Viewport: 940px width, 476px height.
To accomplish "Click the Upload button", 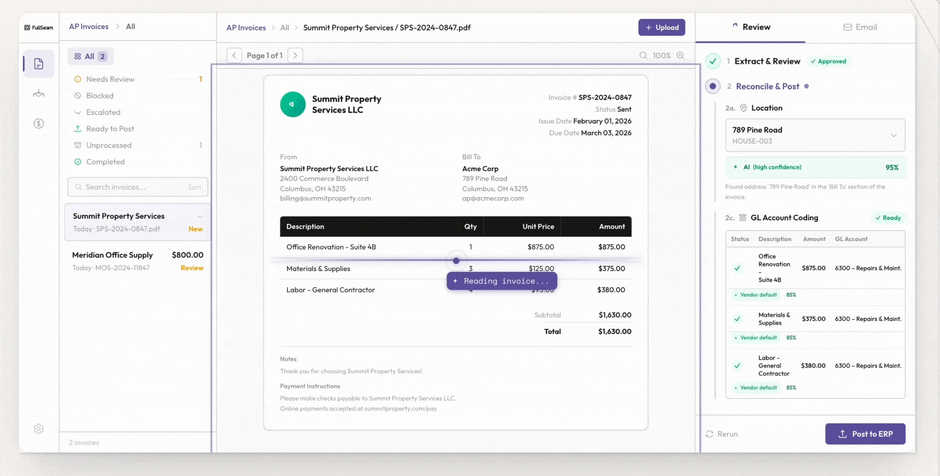I will point(662,28).
